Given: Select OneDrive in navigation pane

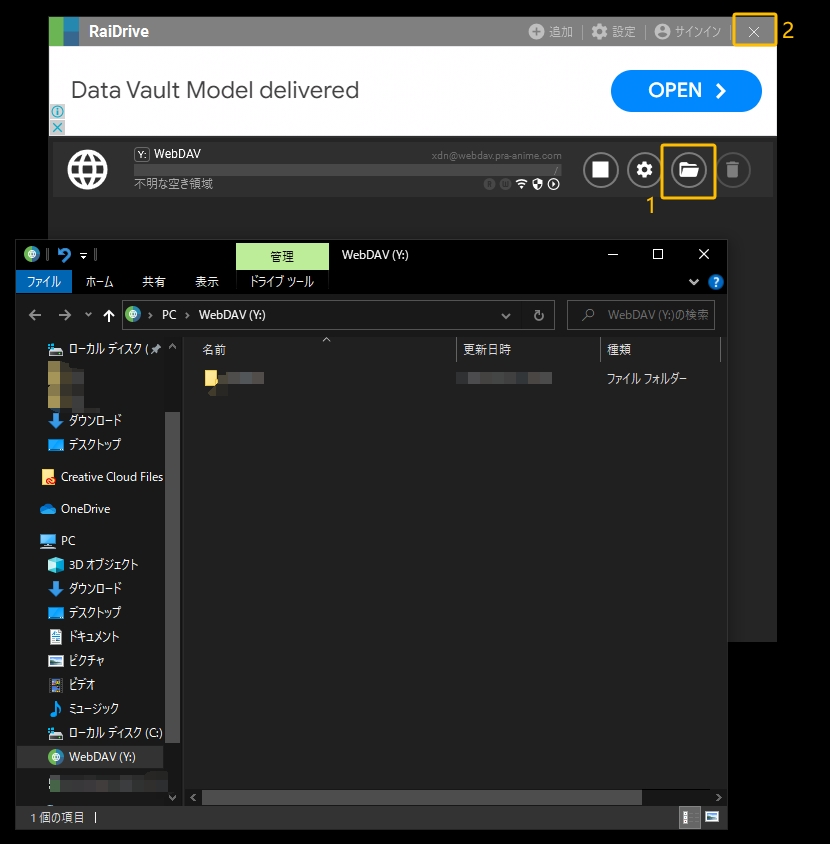Looking at the screenshot, I should point(85,509).
